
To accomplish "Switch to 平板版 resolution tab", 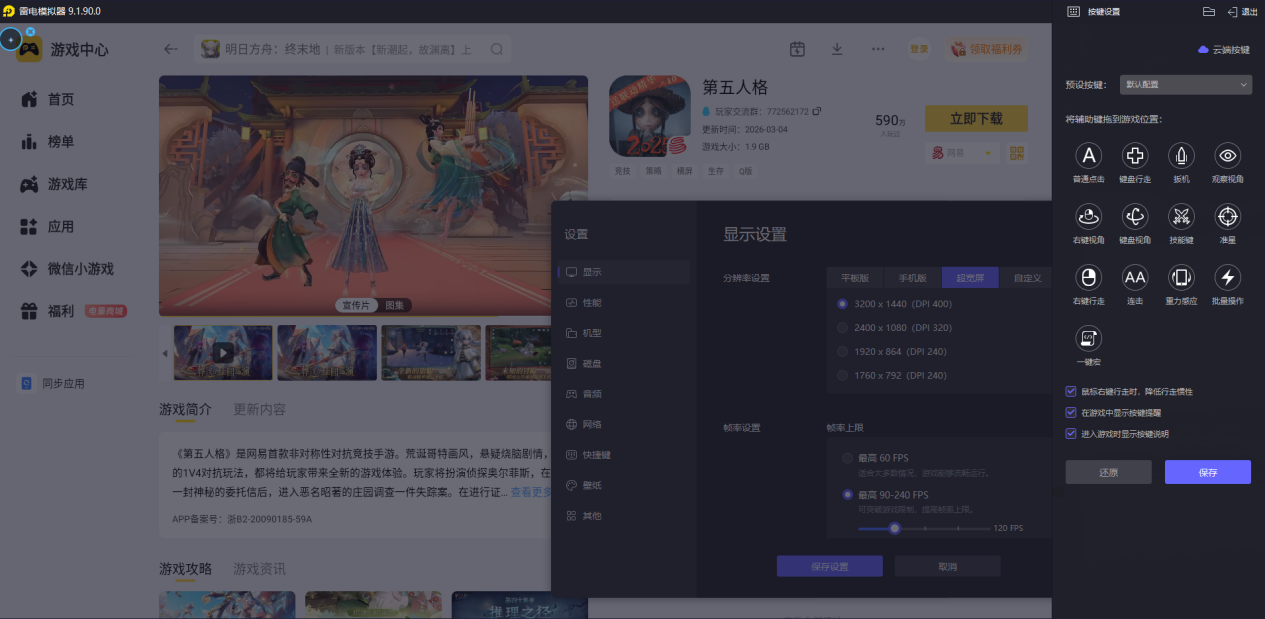I will tap(855, 278).
